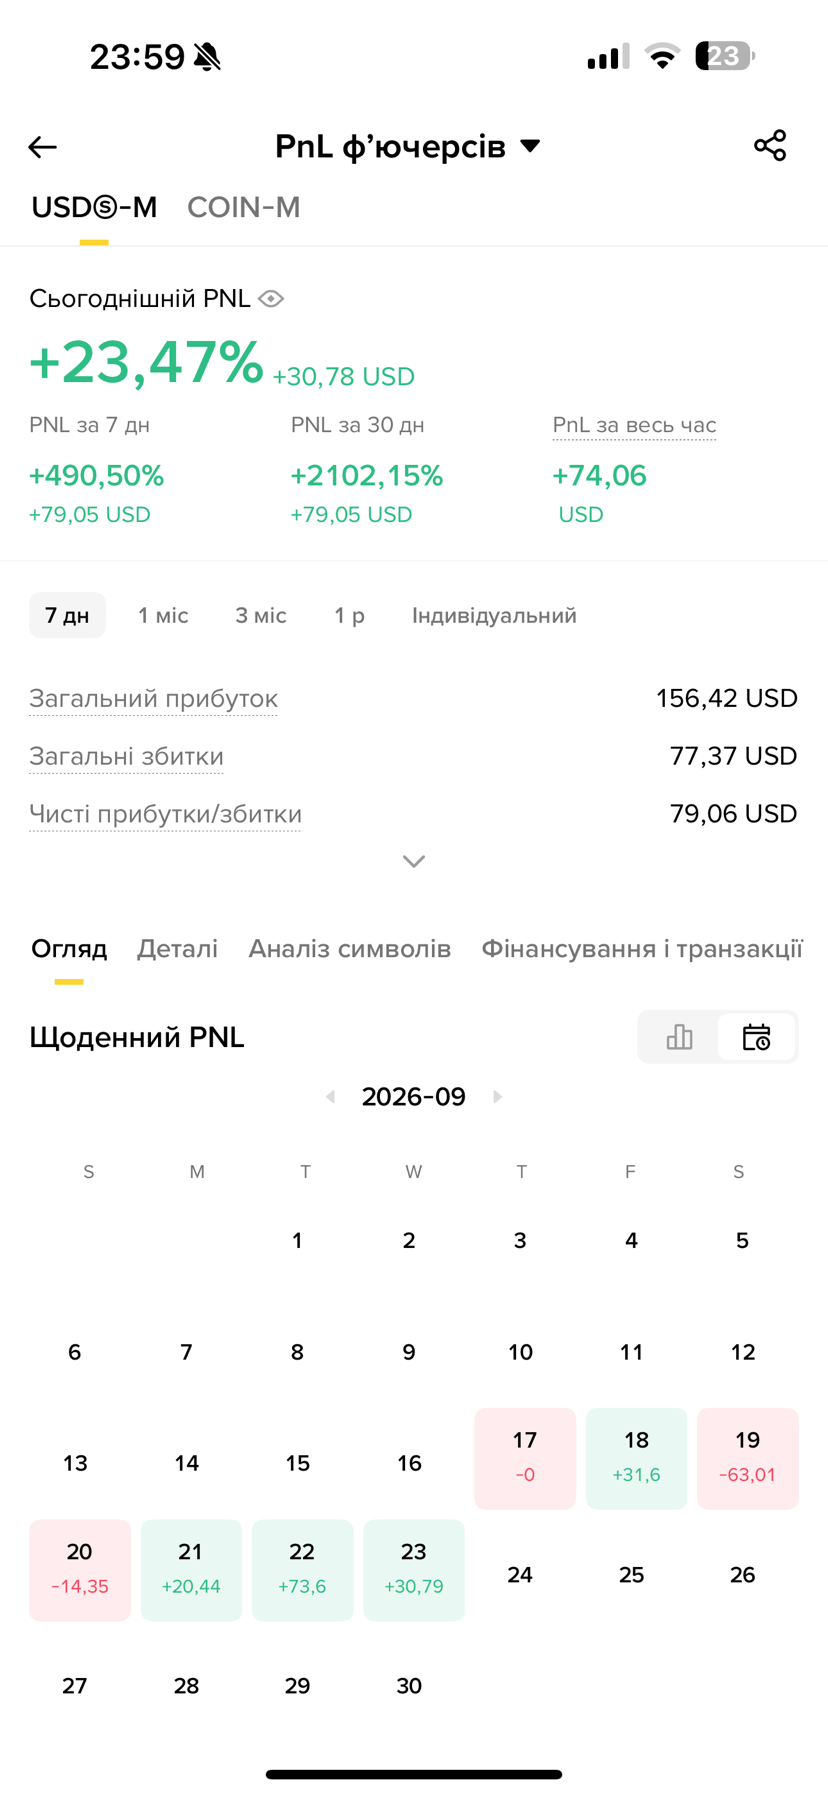Open the share icon
The height and width of the screenshot is (1795, 828).
(770, 145)
